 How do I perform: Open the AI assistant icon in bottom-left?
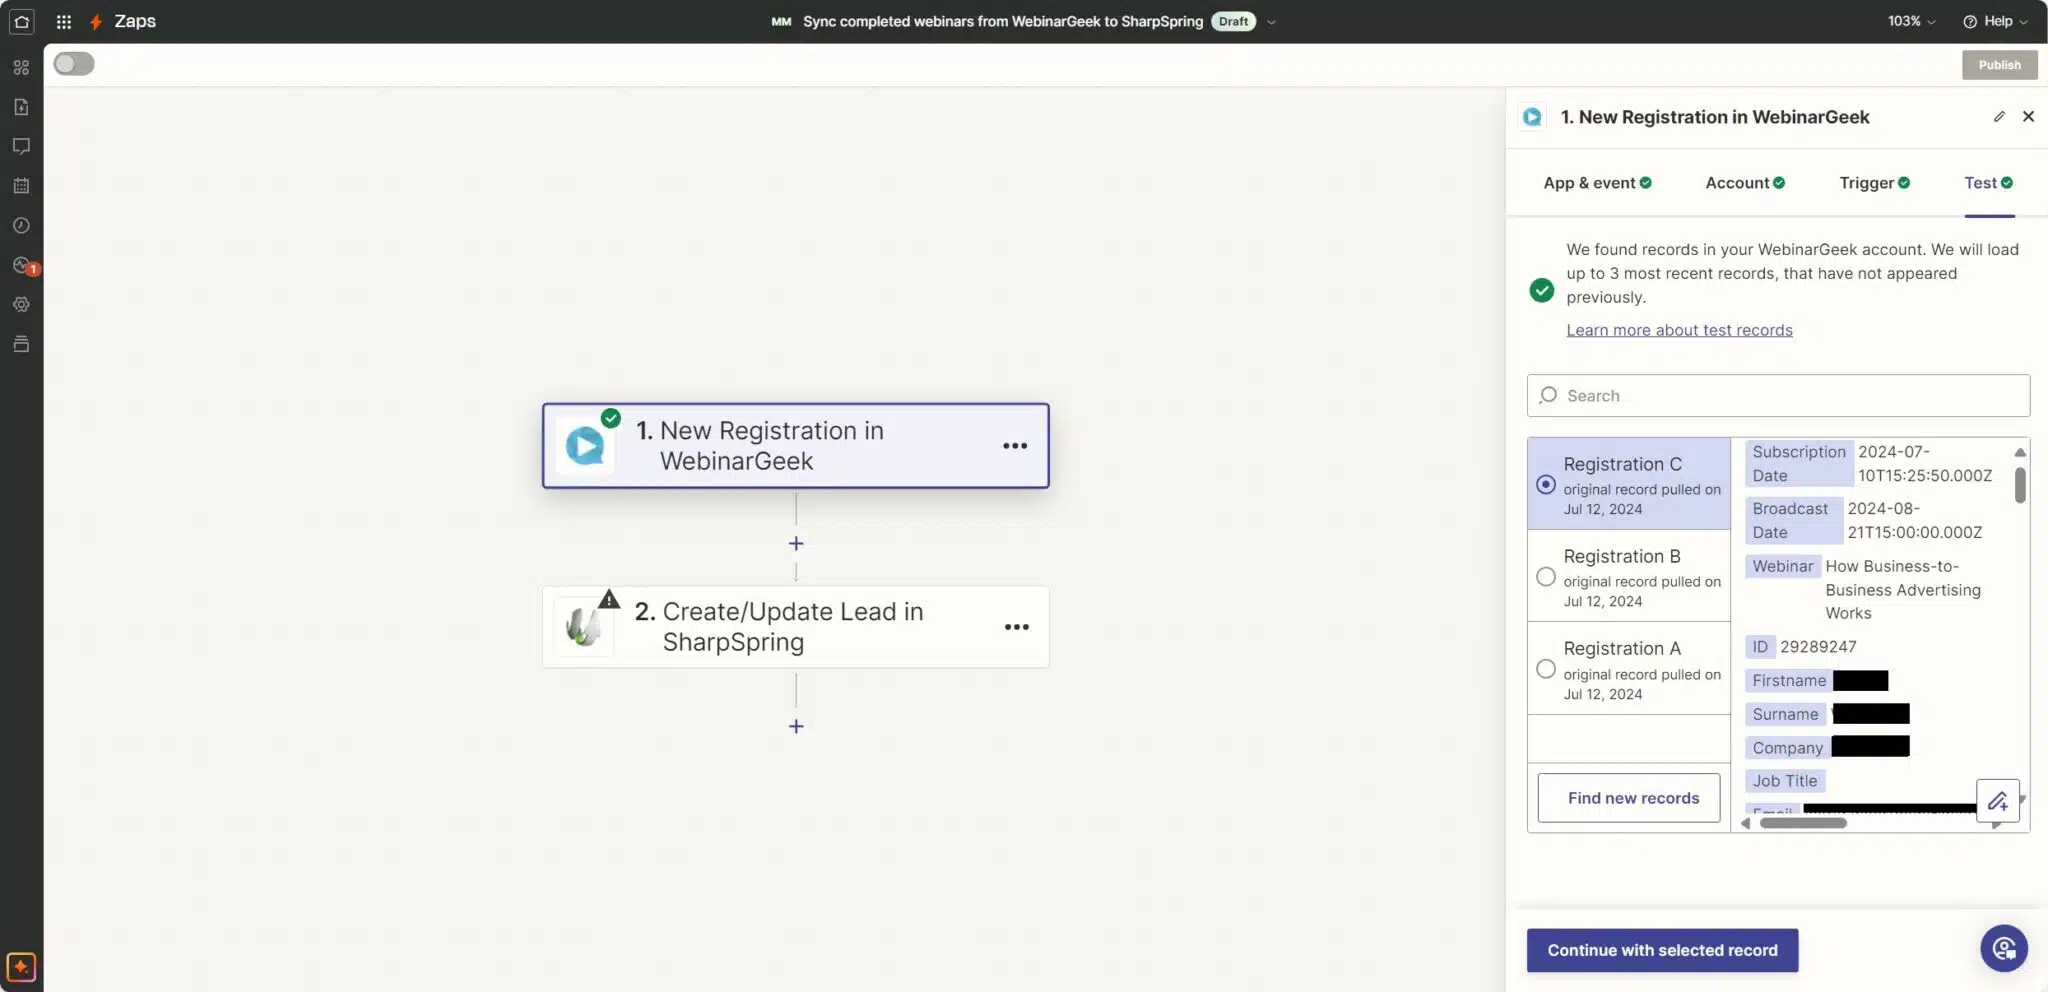(21, 967)
